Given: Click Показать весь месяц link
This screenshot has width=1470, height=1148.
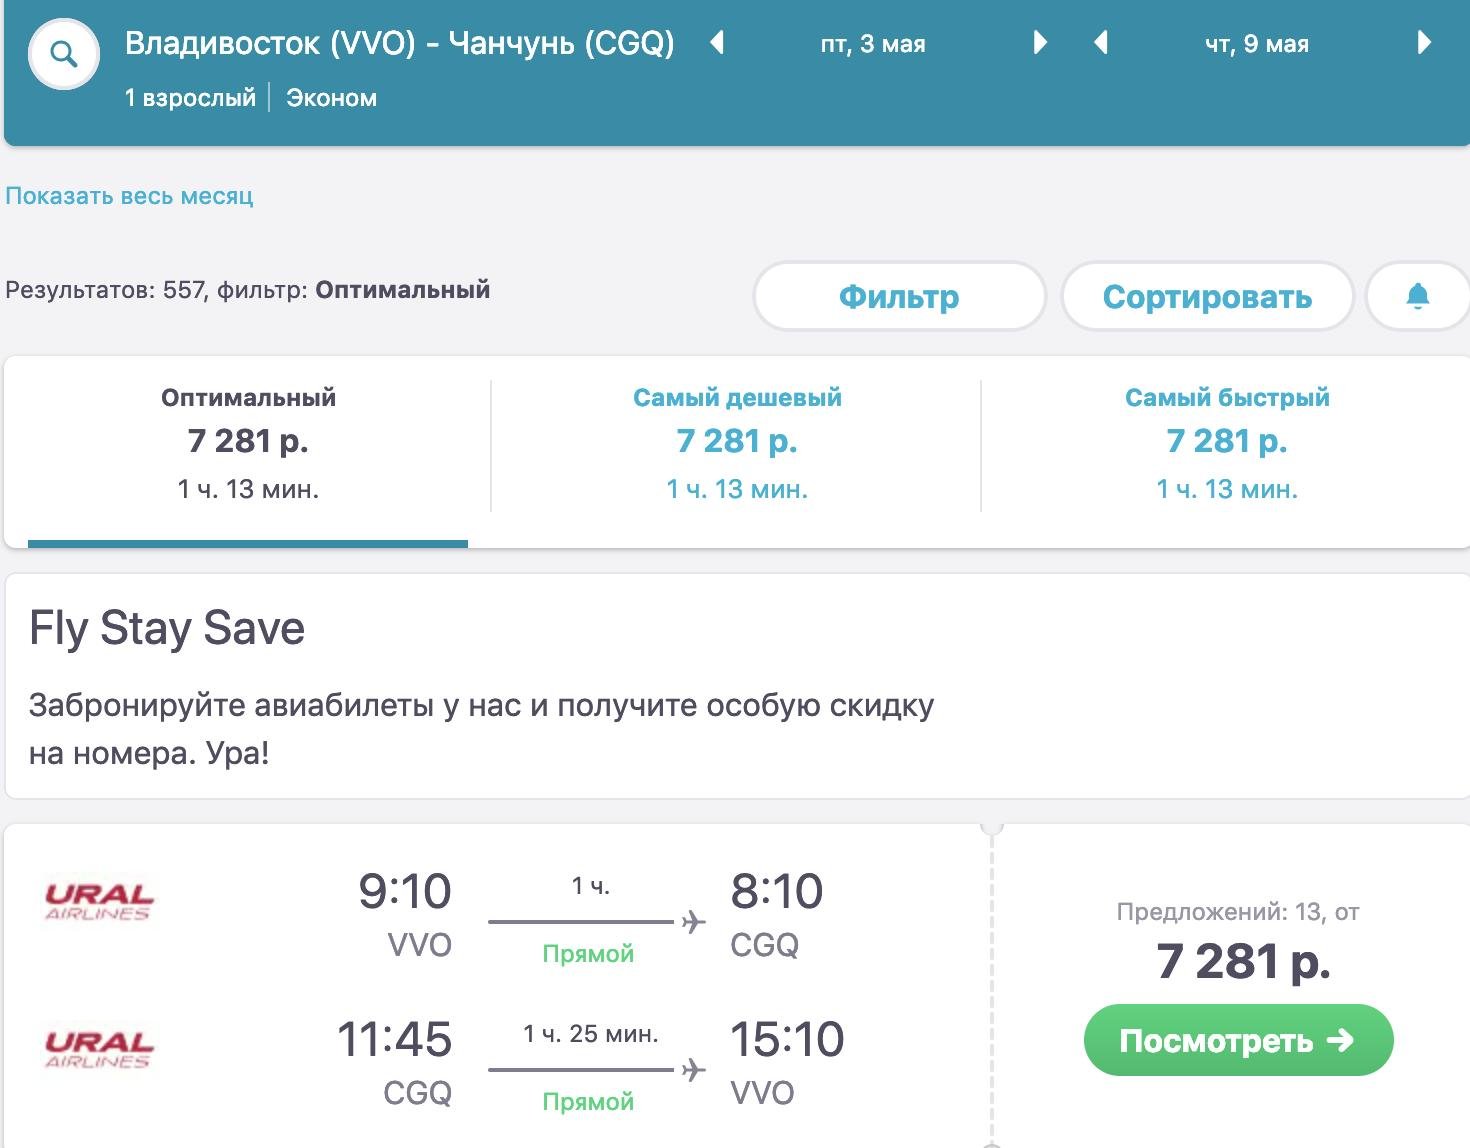Looking at the screenshot, I should 129,196.
